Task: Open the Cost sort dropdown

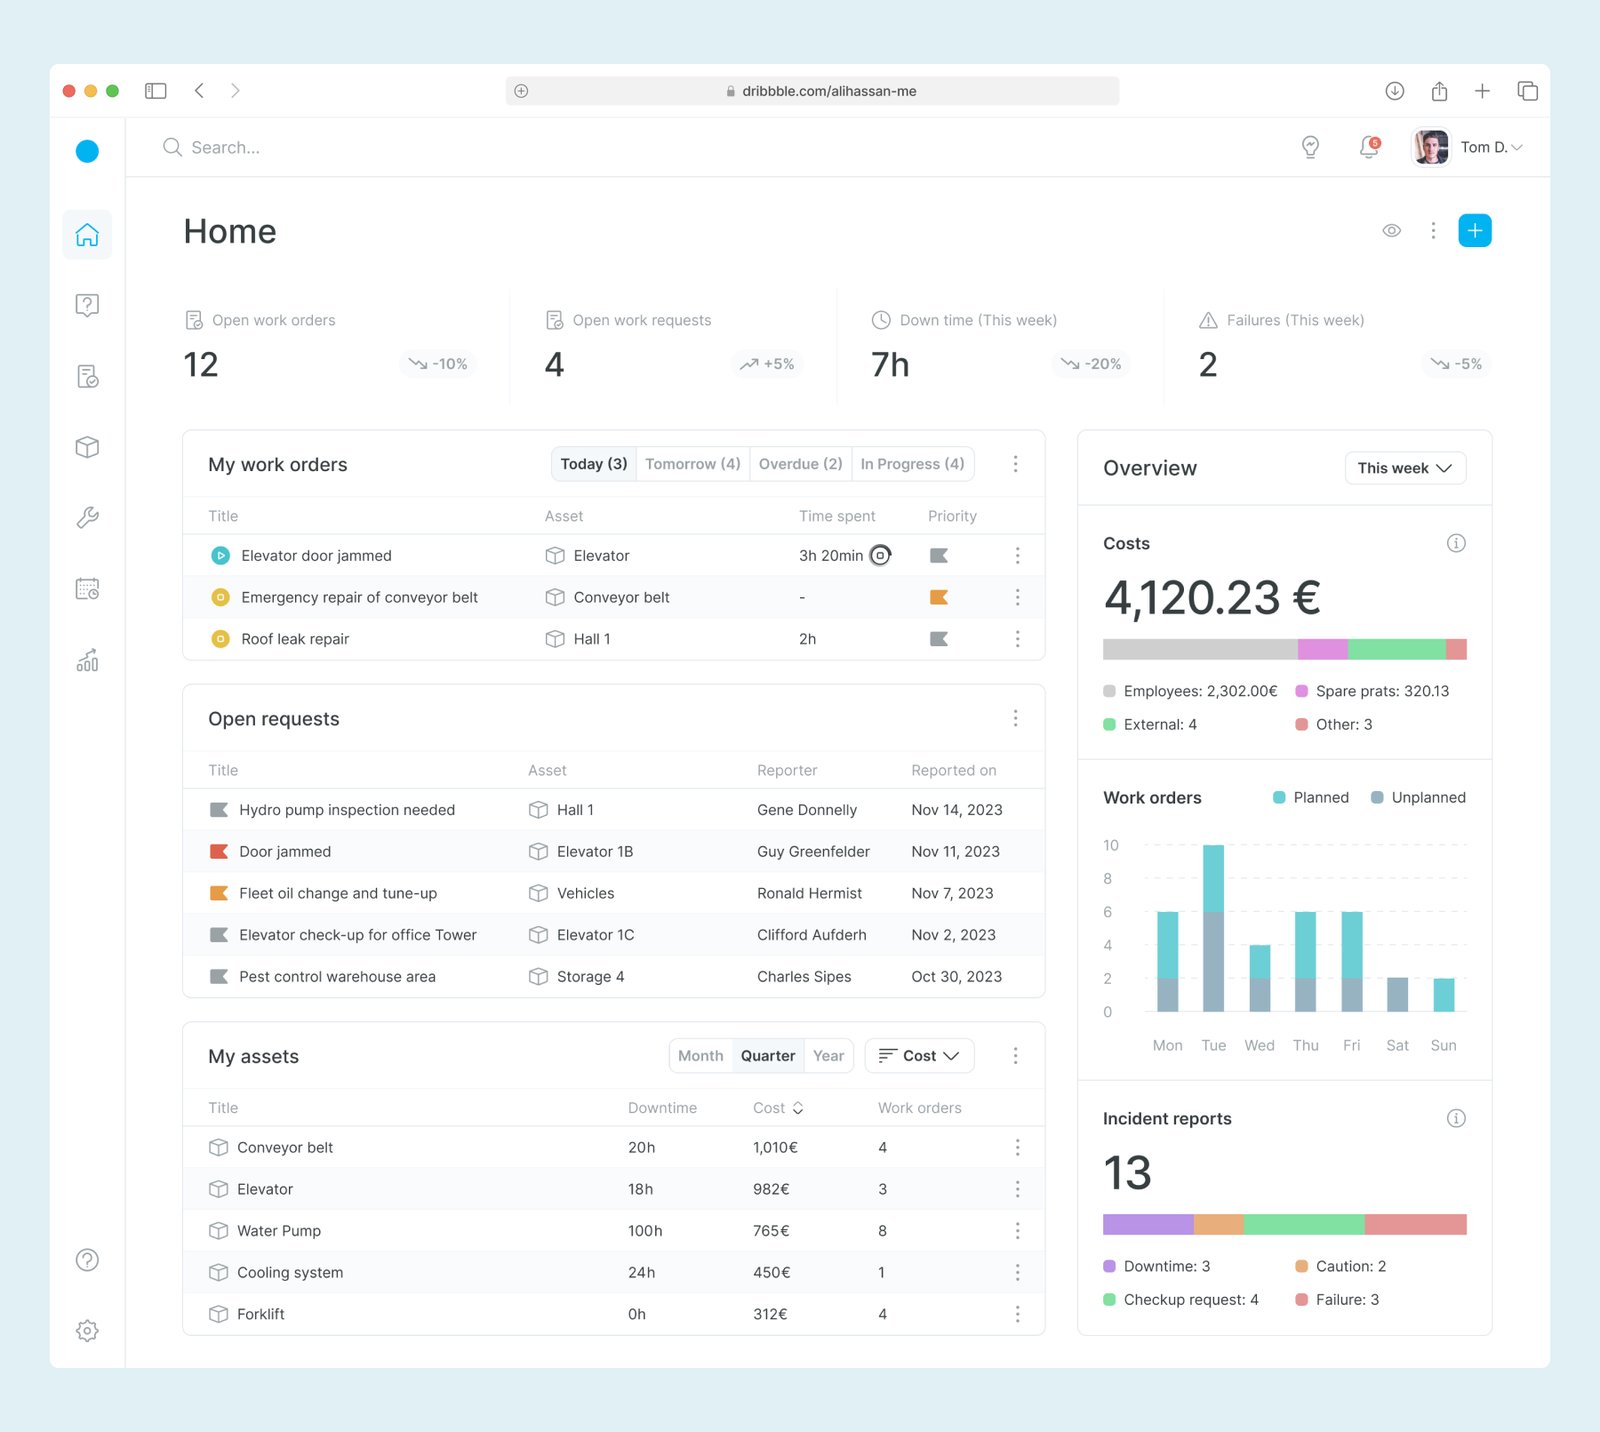Action: pyautogui.click(x=919, y=1056)
